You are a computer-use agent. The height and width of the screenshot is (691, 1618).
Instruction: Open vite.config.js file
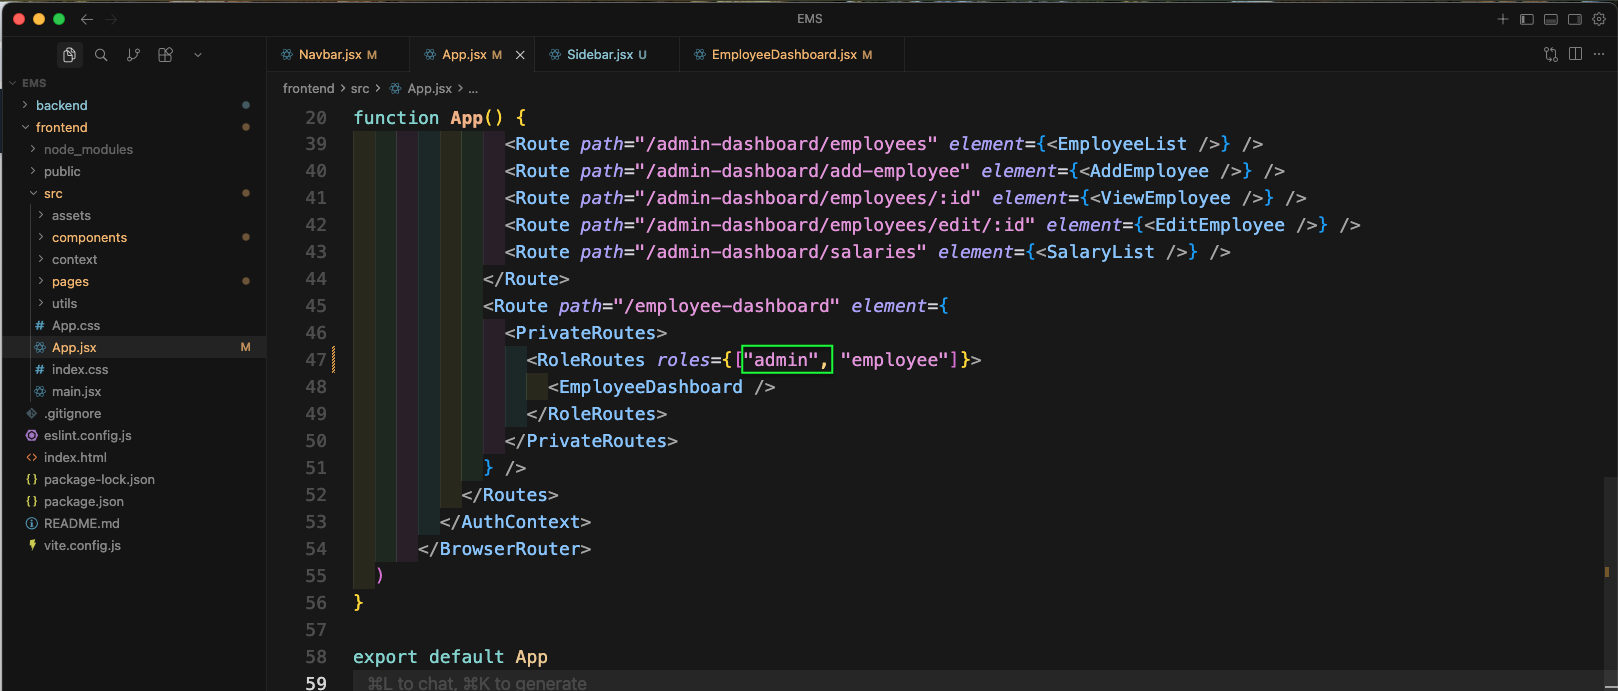[x=133, y=545]
